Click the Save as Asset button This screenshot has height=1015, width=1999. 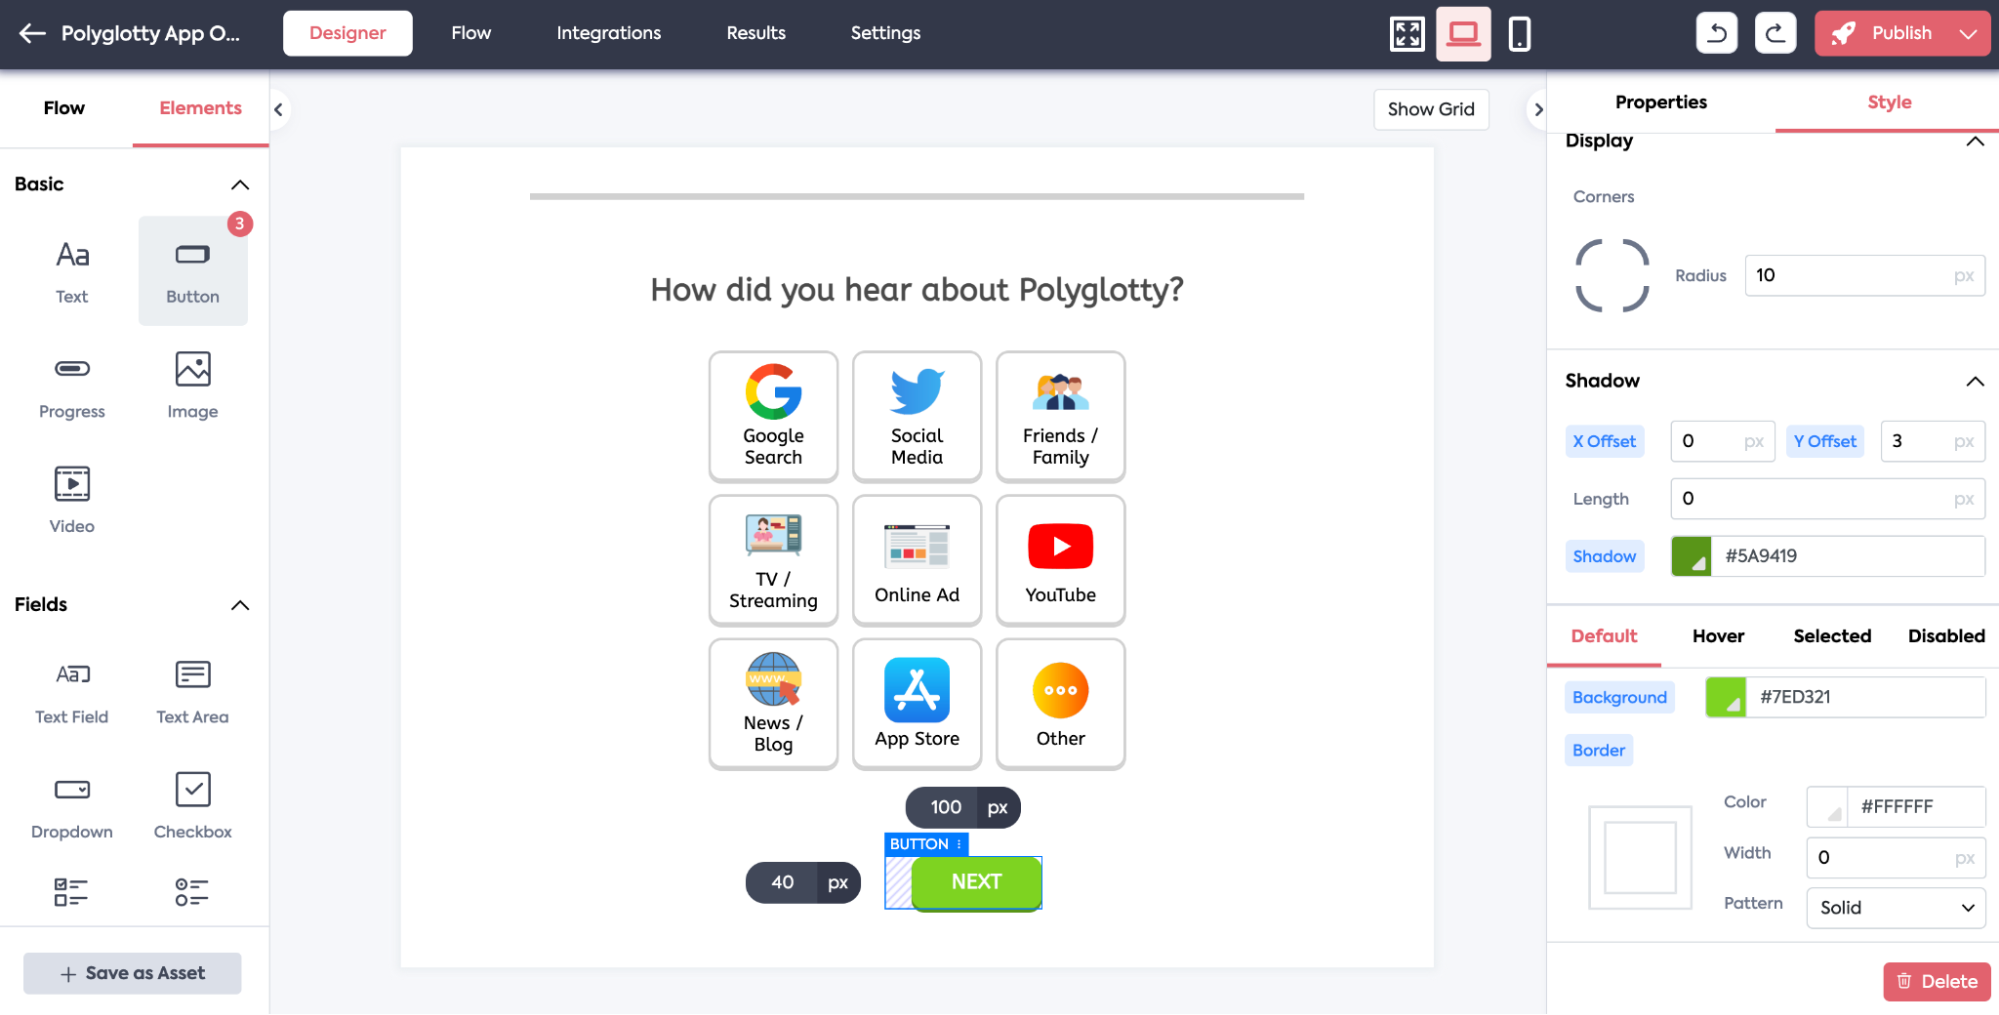(x=131, y=972)
